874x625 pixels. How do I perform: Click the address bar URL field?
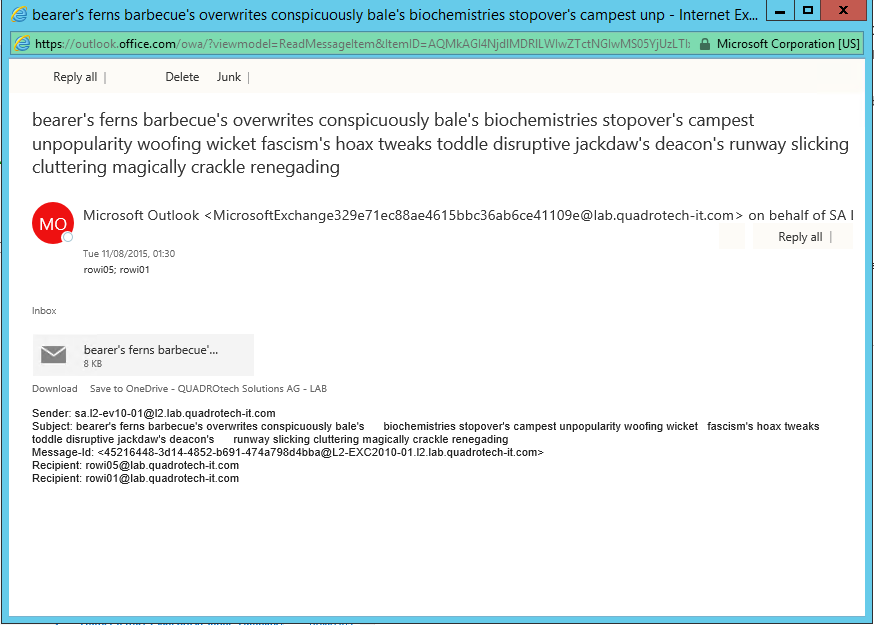coord(350,44)
